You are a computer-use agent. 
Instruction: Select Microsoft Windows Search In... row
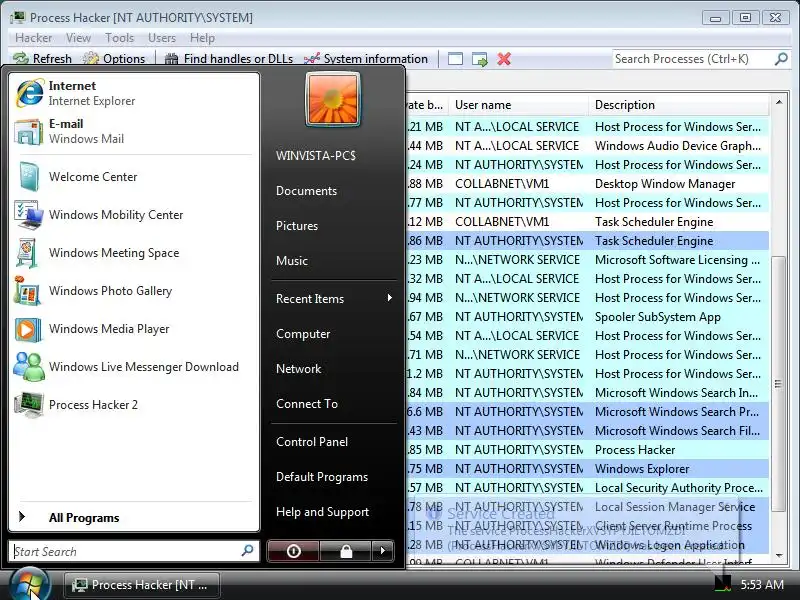(x=588, y=392)
